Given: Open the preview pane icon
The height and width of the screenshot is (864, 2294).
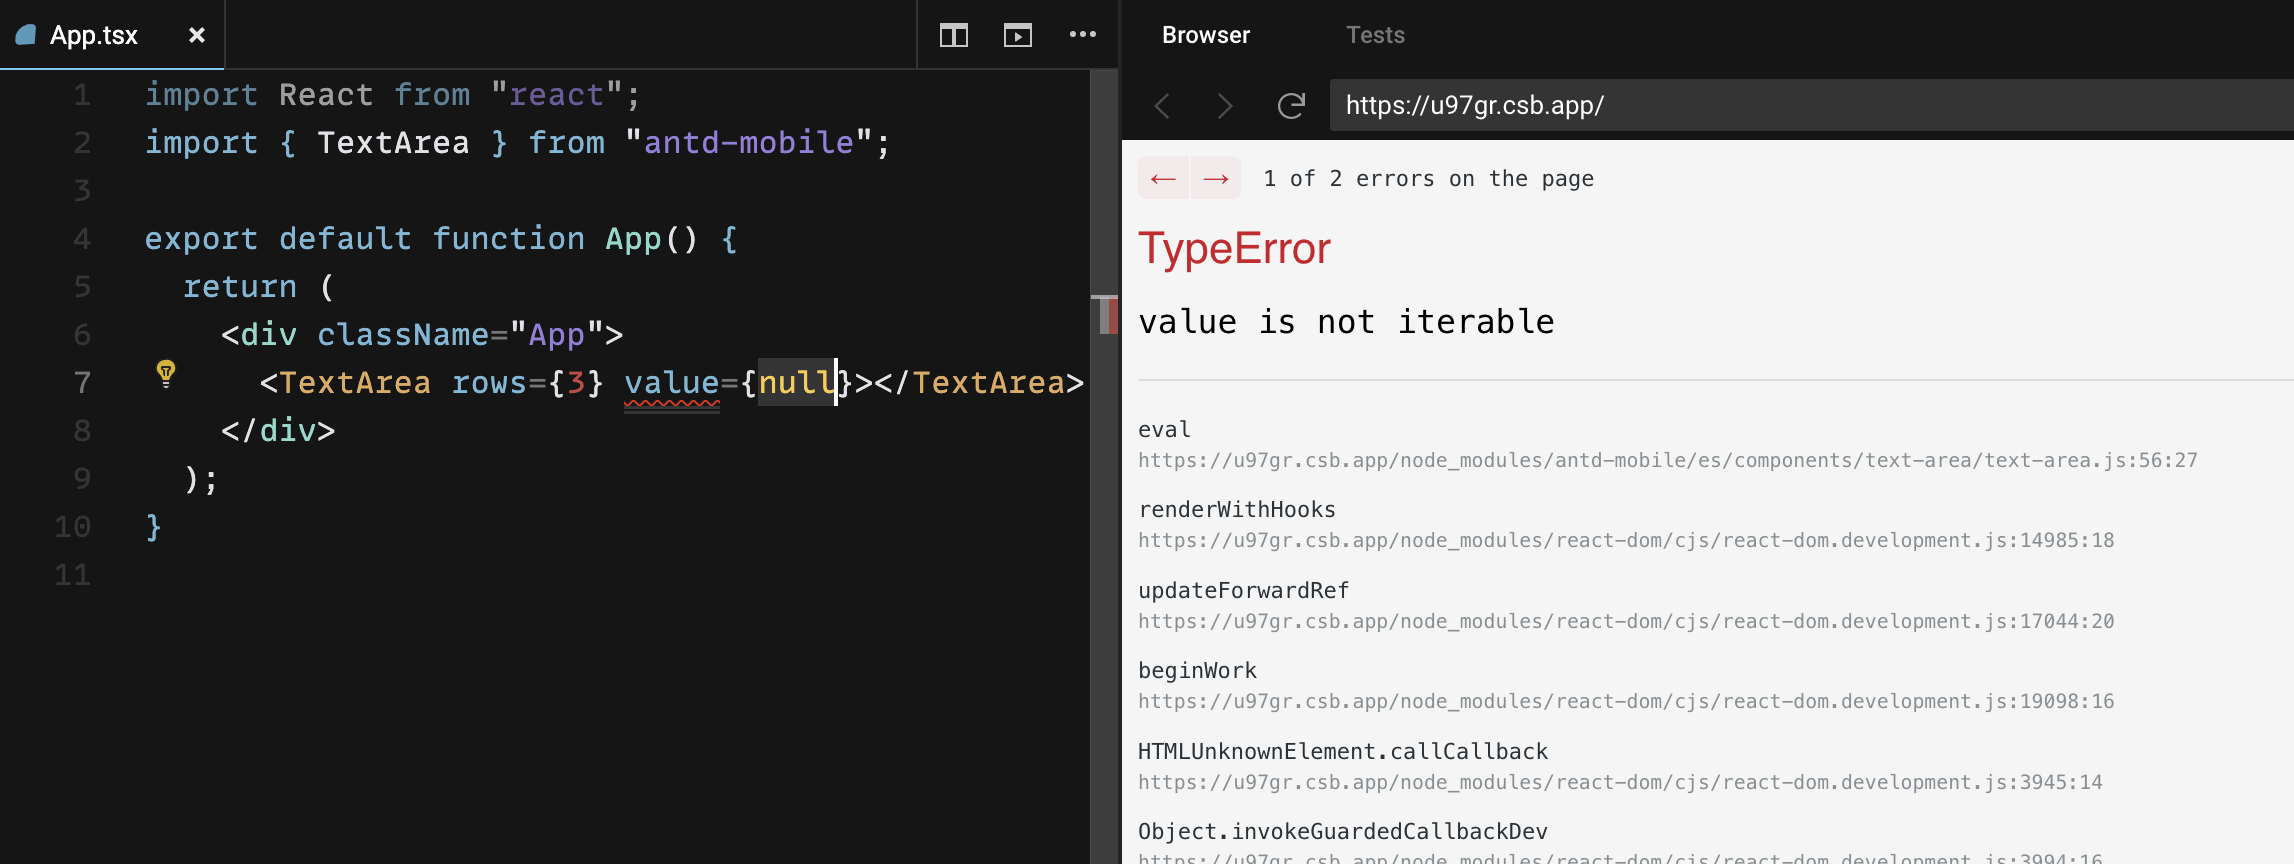Looking at the screenshot, I should point(1018,36).
